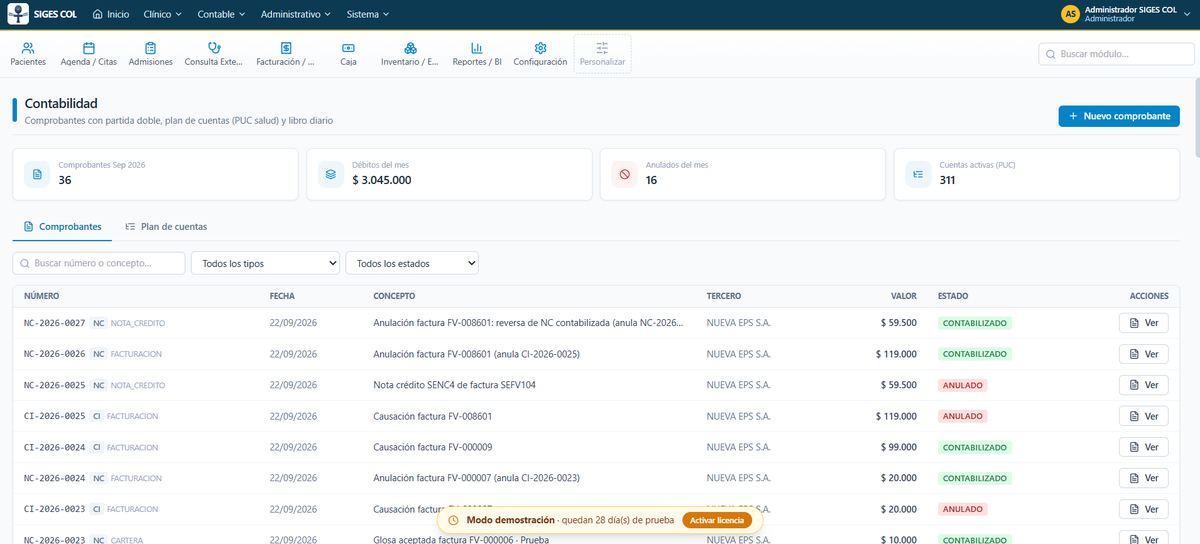This screenshot has height=544, width=1200.
Task: Open the Pacientes module icon
Action: 28,48
